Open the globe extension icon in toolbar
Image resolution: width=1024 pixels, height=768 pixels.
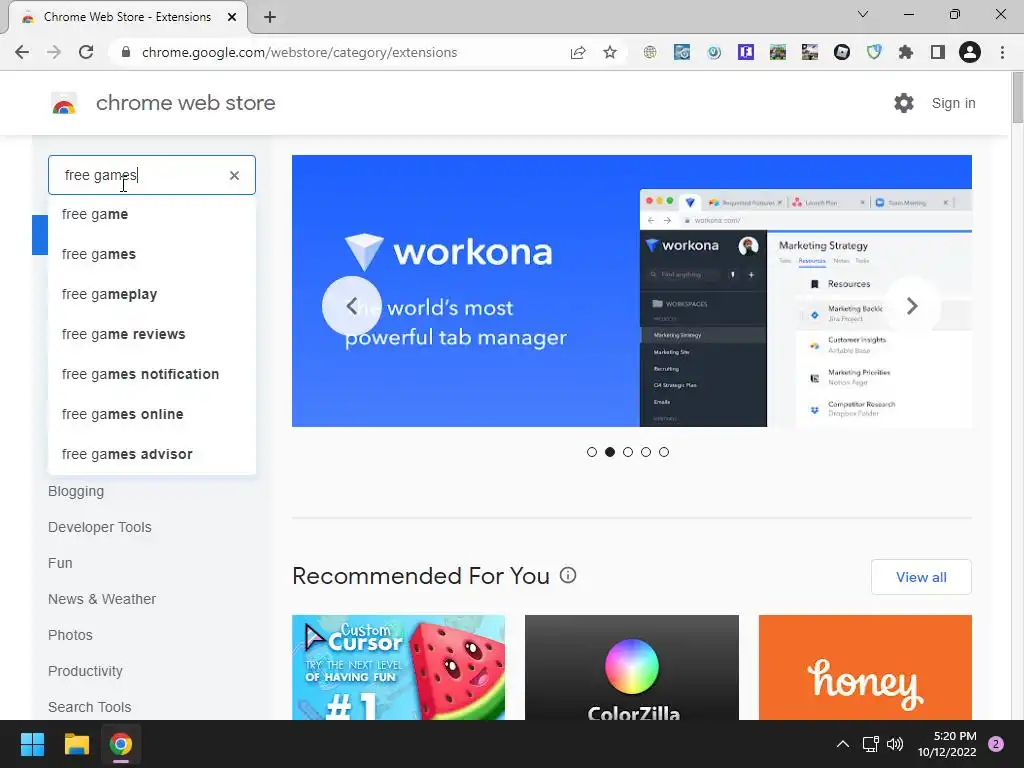point(650,52)
